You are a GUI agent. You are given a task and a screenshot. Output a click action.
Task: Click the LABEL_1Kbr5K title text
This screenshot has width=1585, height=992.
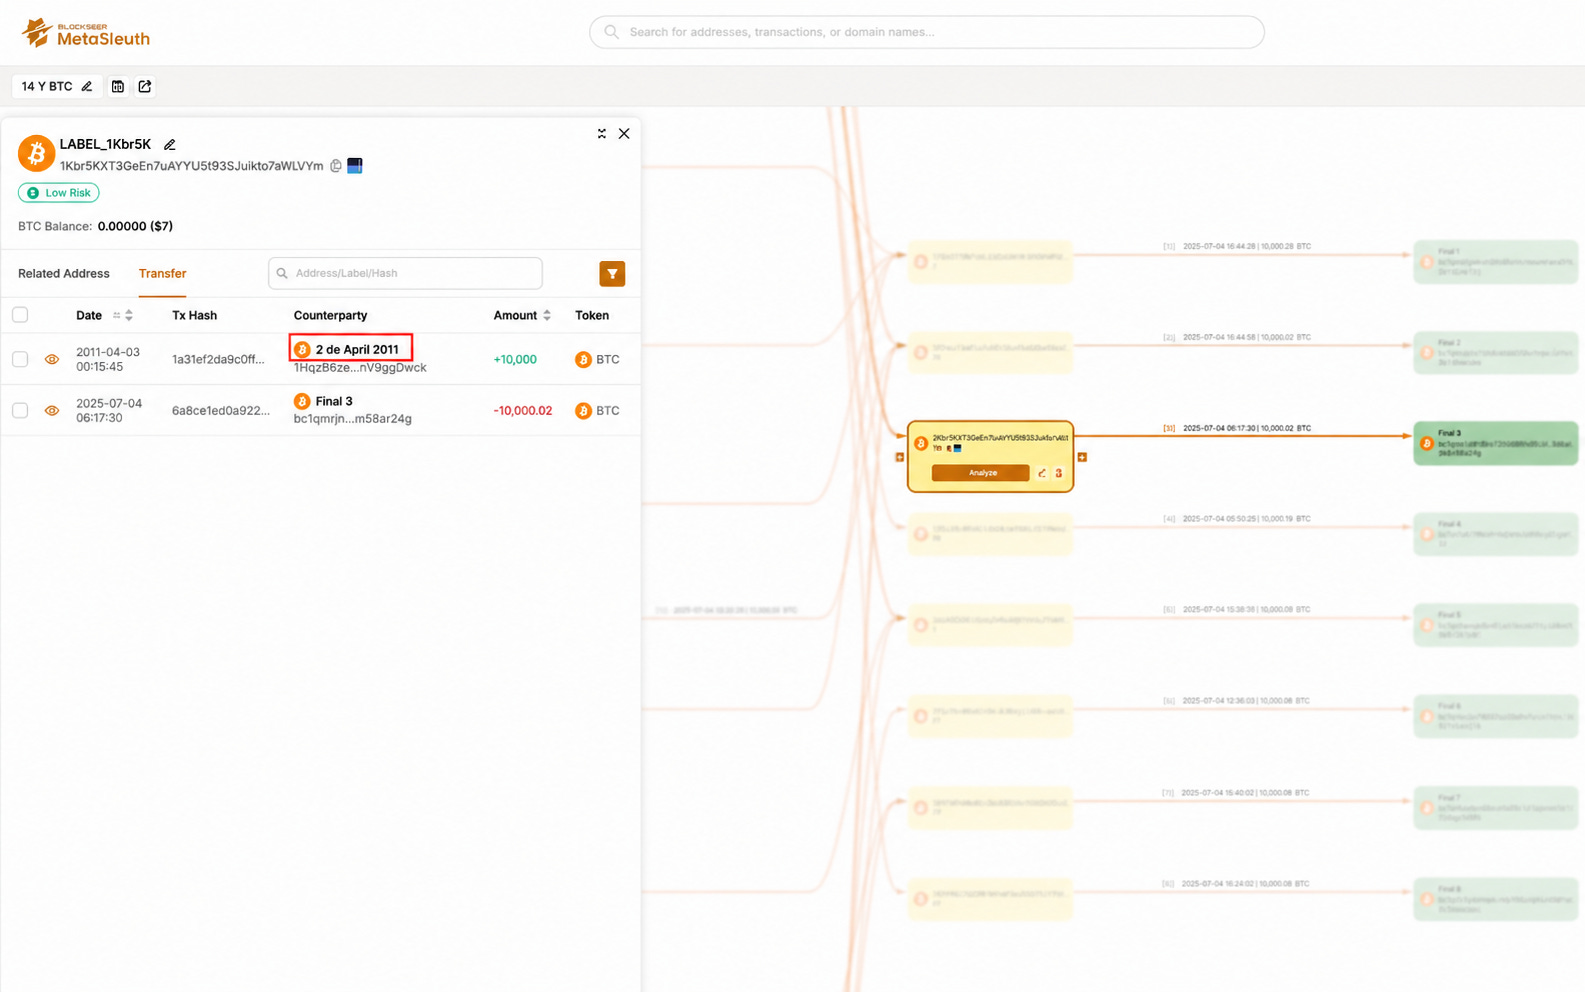point(105,145)
